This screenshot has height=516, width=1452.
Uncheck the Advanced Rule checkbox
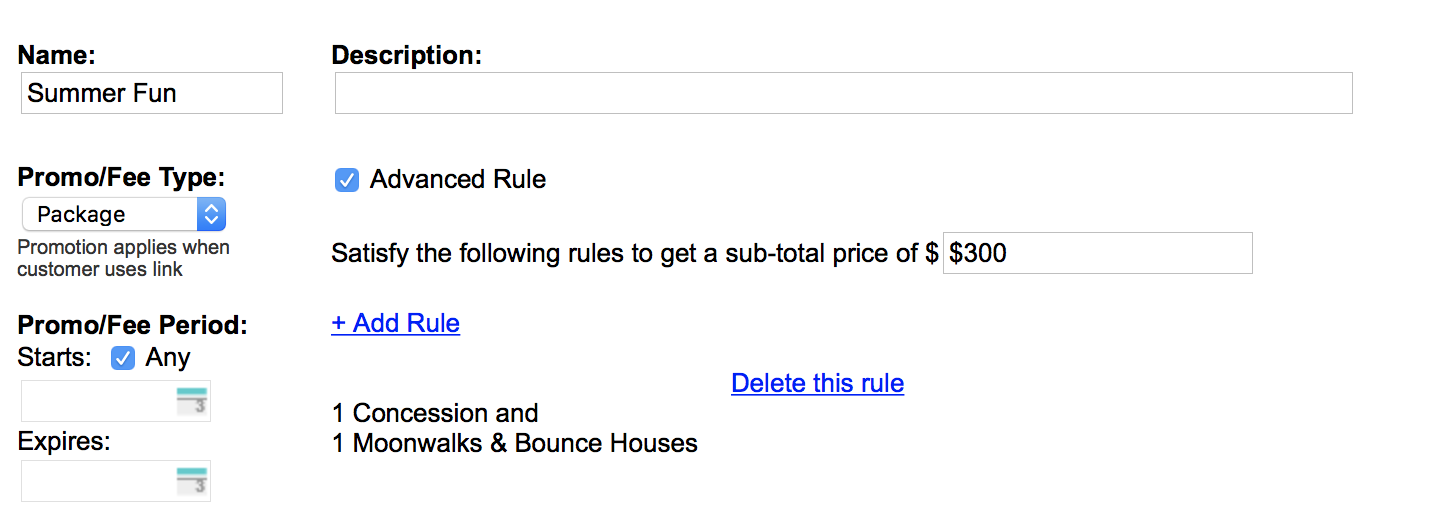pyautogui.click(x=347, y=180)
